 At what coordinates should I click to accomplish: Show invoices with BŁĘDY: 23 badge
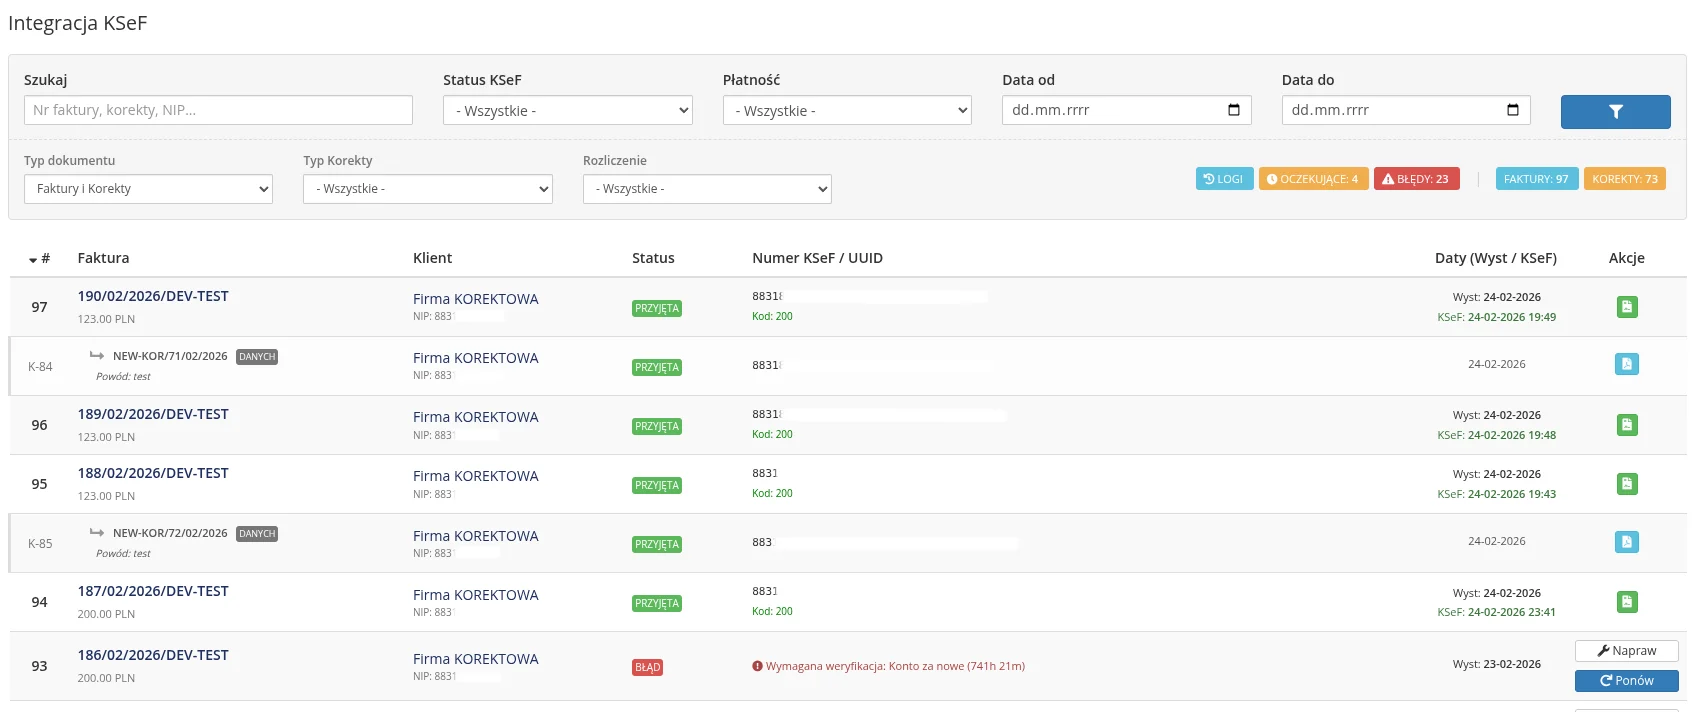pos(1416,179)
